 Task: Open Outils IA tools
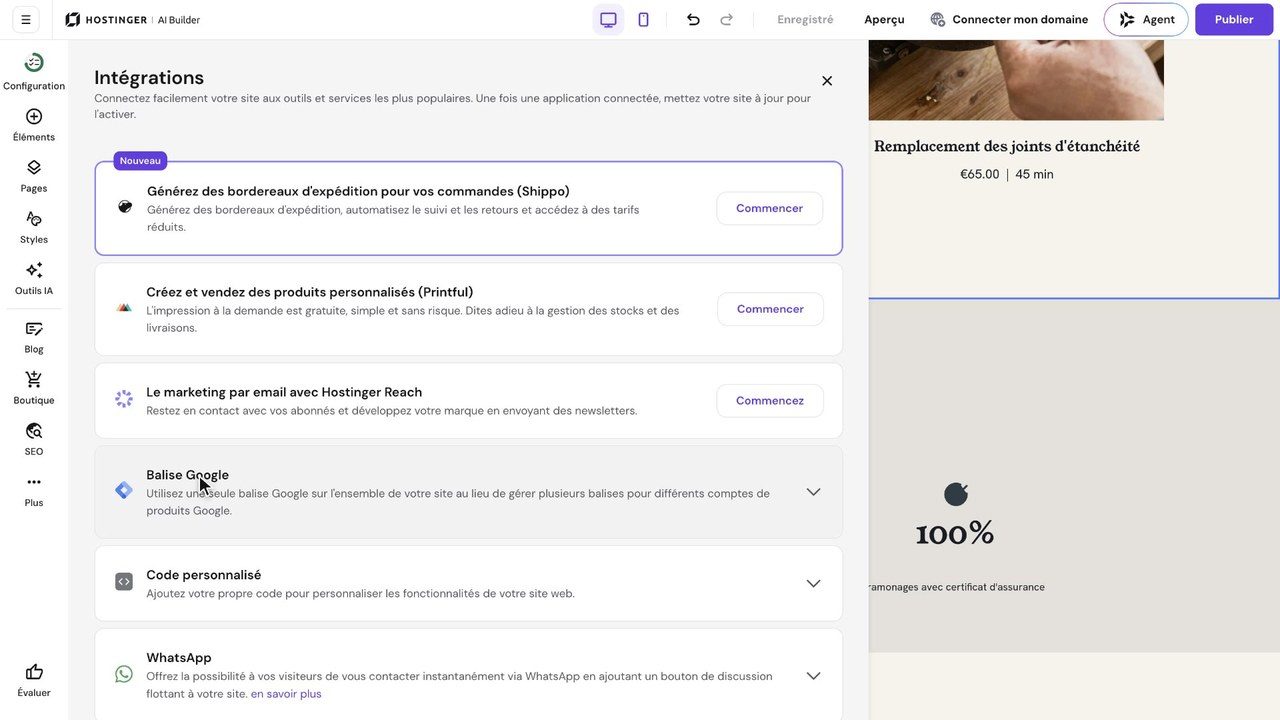[34, 278]
